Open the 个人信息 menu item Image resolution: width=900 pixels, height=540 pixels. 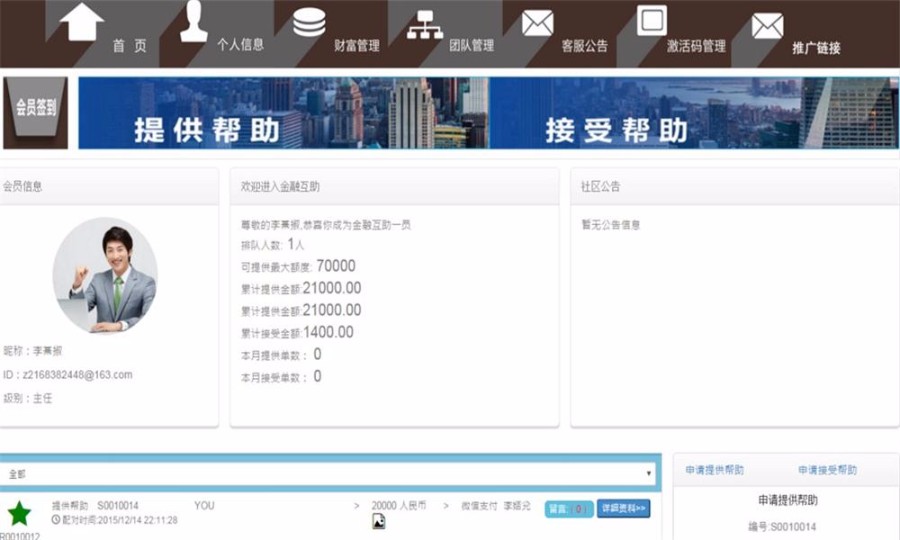240,44
